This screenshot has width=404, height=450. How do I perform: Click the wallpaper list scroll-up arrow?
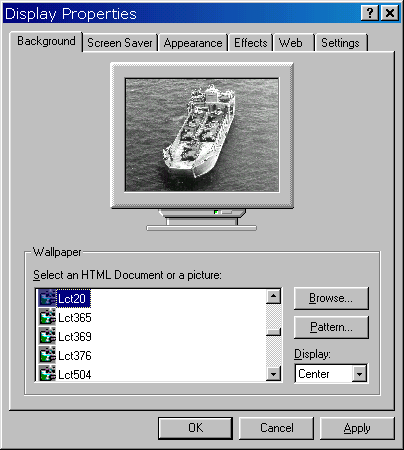pos(273,296)
